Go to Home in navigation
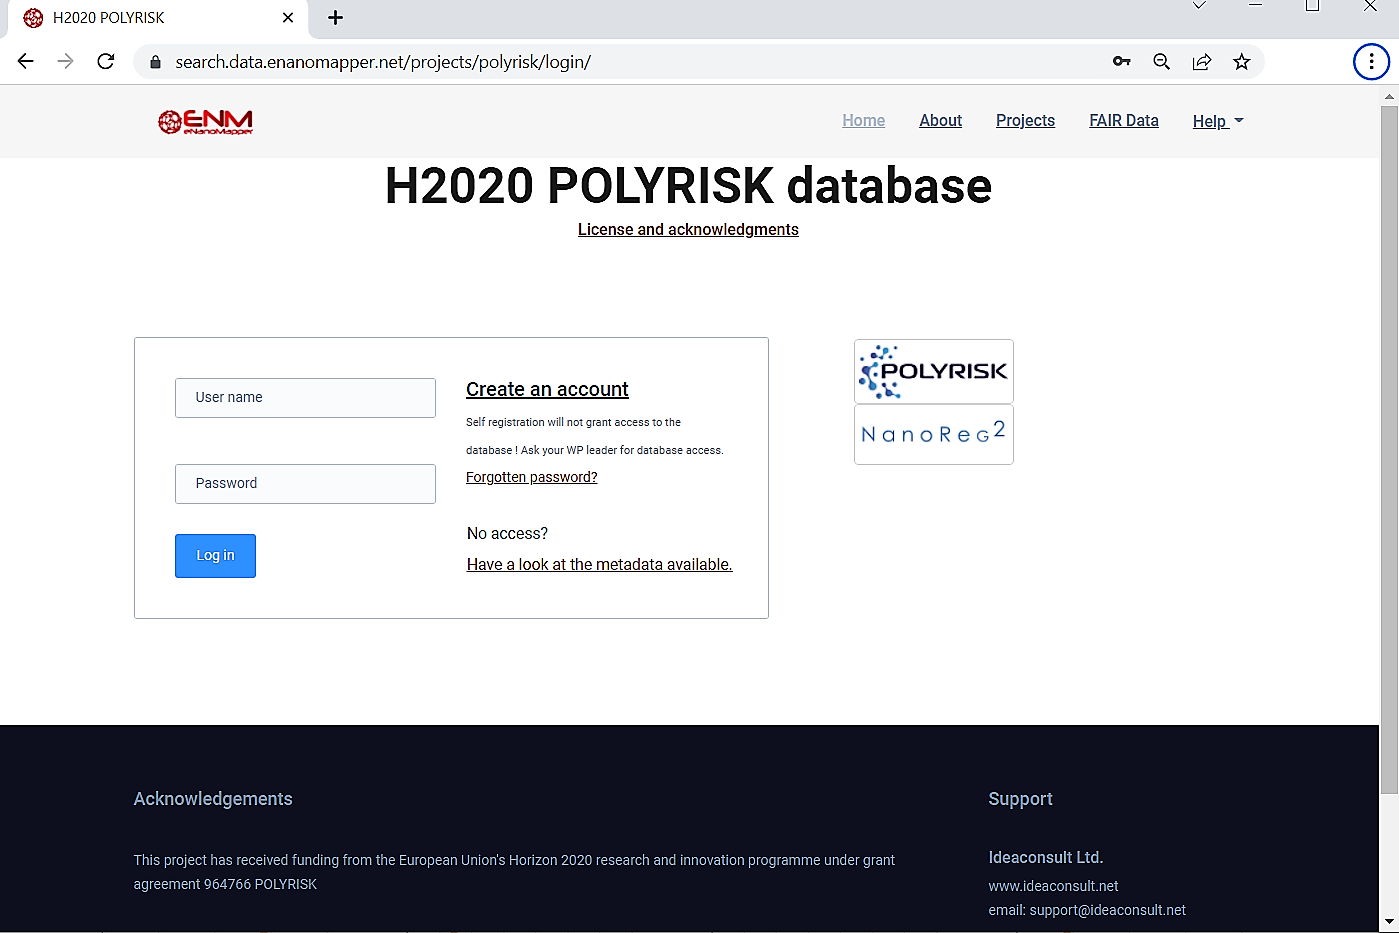The image size is (1399, 933). pos(863,120)
